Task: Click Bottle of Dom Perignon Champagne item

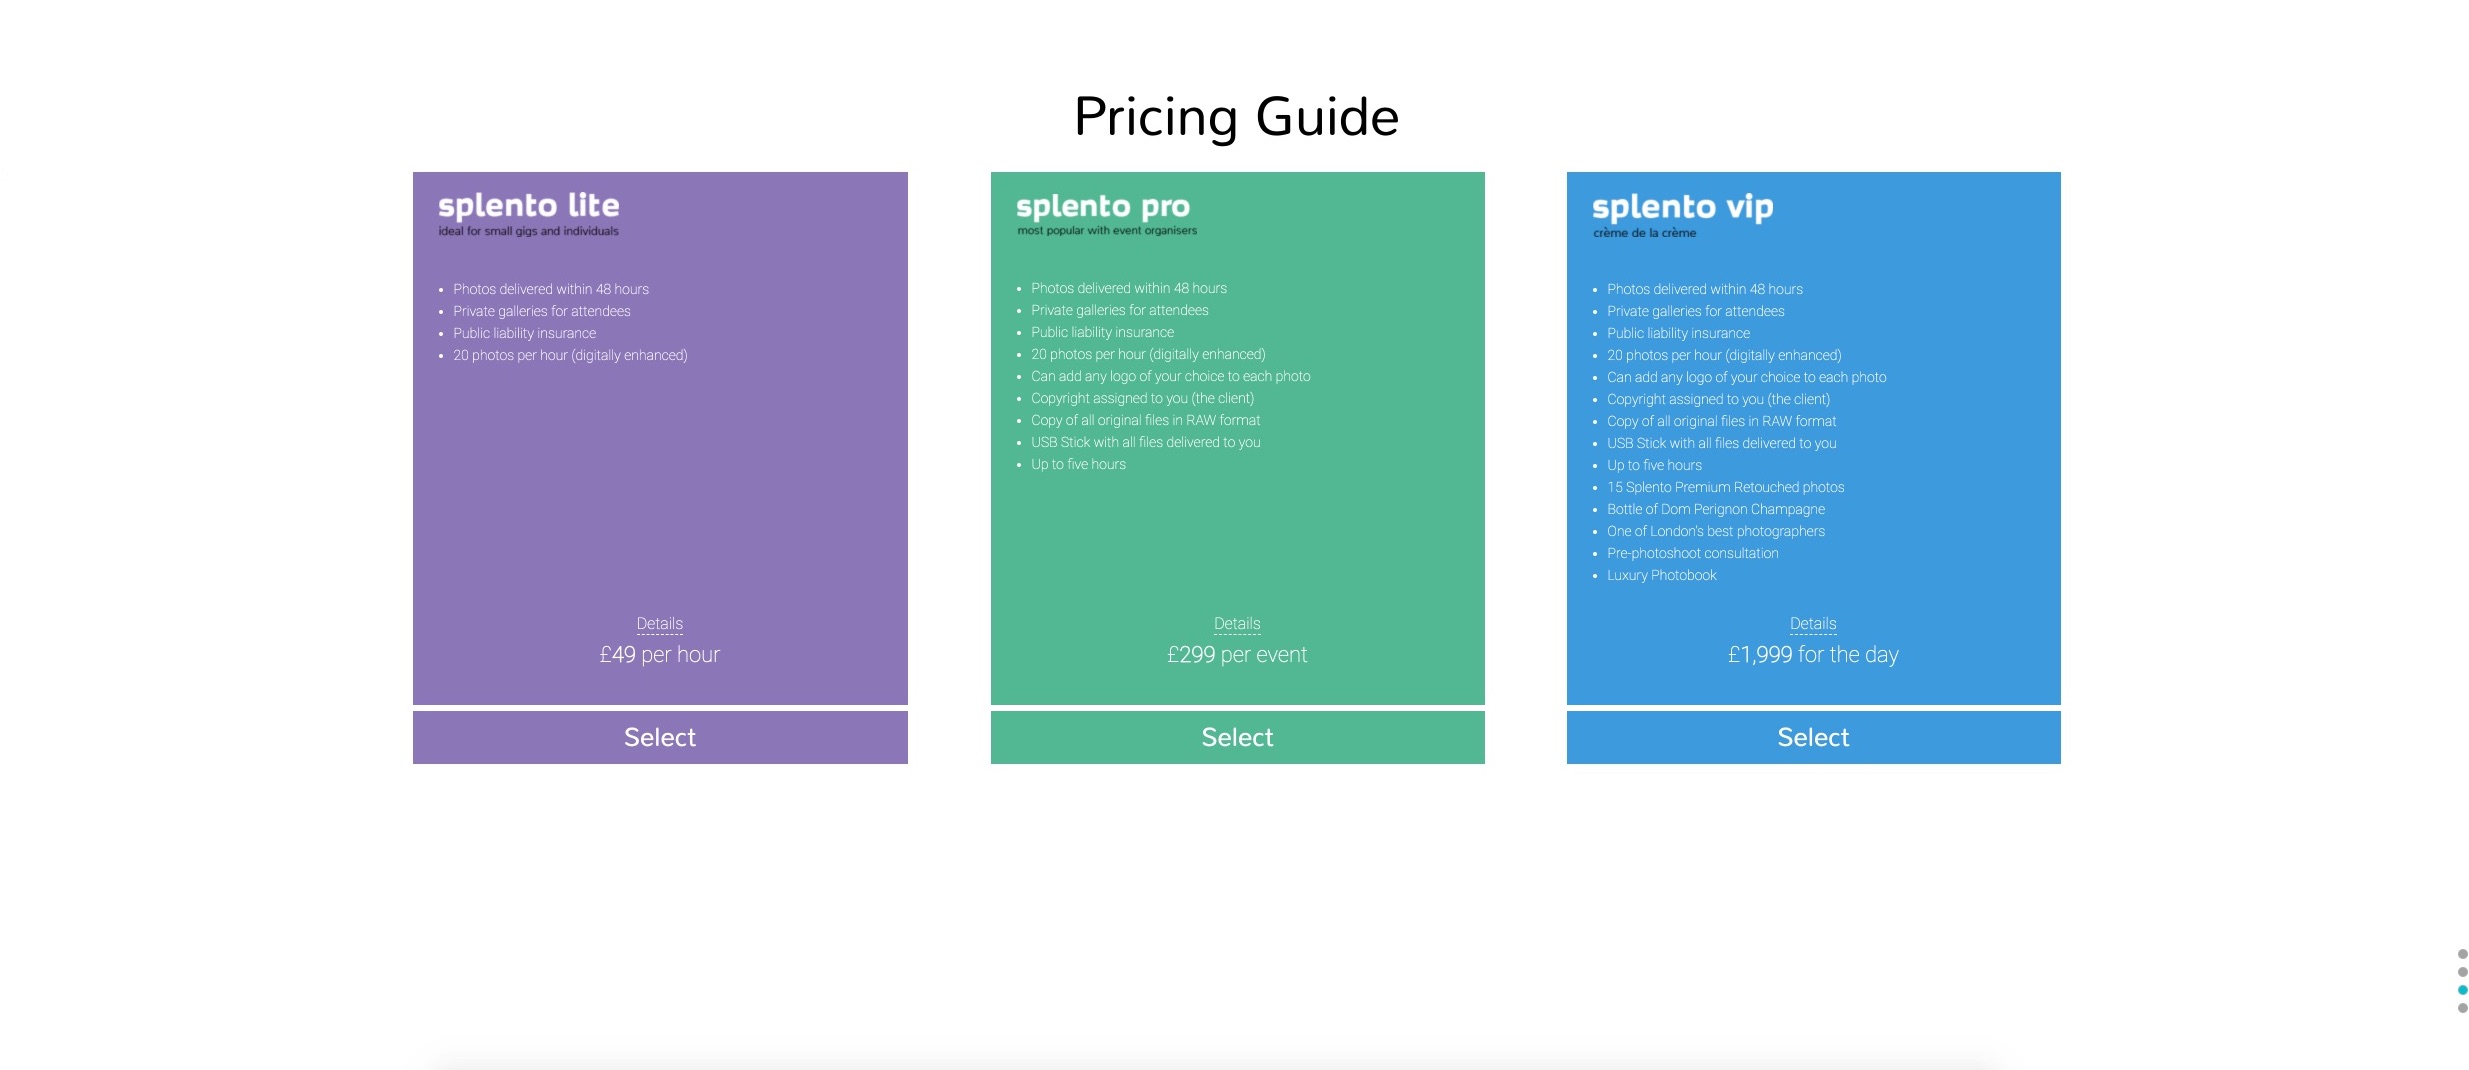Action: tap(1716, 509)
